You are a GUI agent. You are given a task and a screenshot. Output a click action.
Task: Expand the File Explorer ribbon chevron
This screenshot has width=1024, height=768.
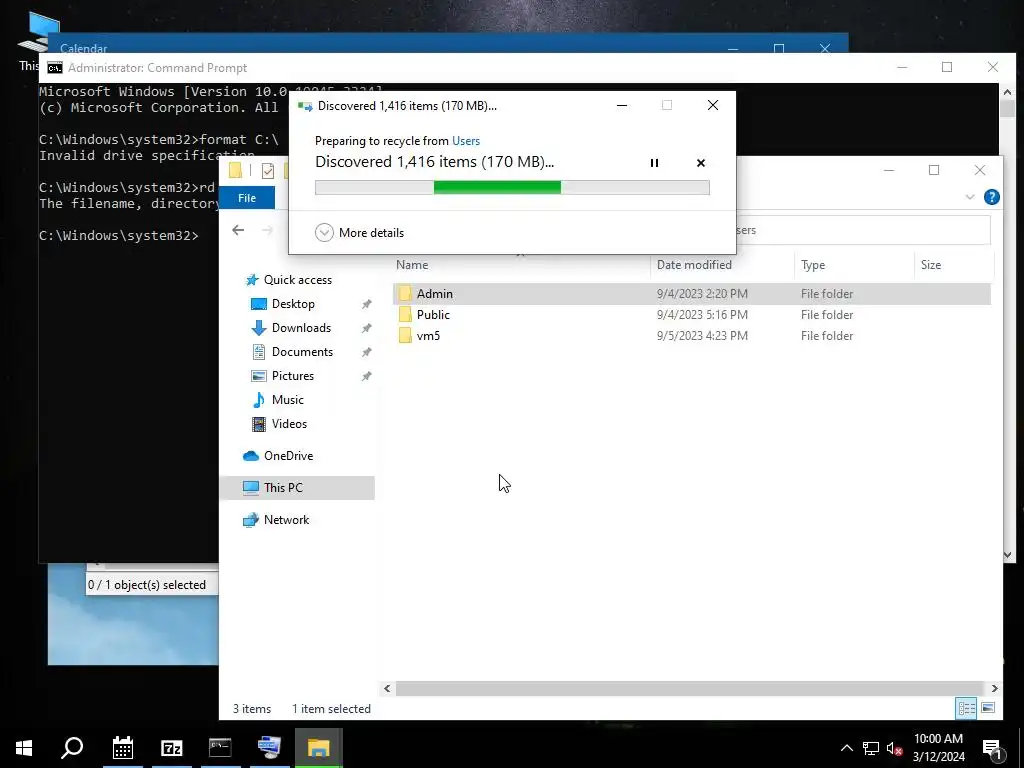point(970,197)
